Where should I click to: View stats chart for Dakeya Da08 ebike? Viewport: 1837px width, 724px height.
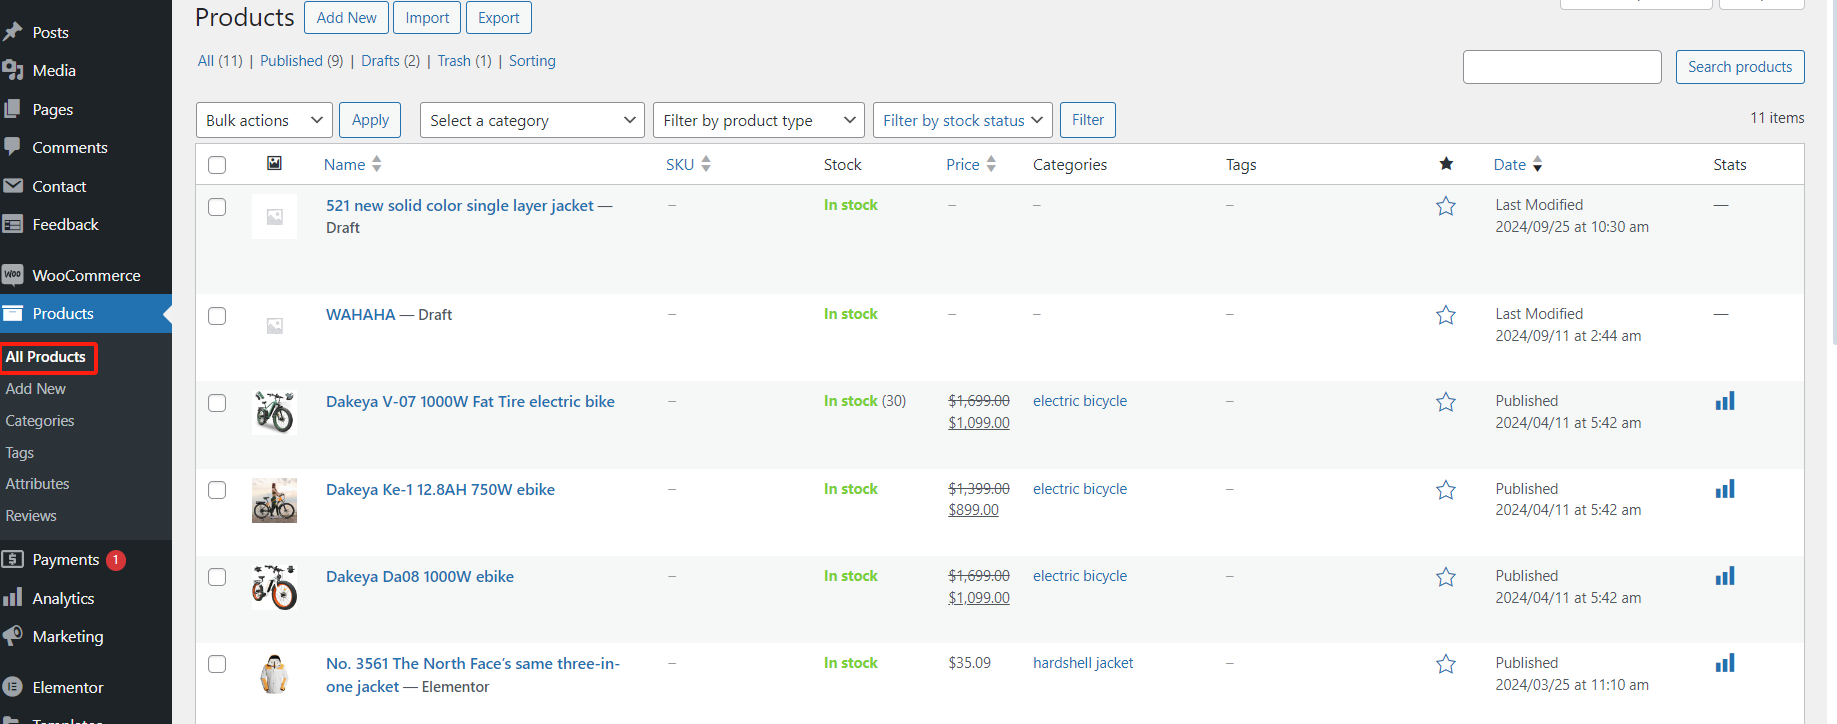point(1725,576)
